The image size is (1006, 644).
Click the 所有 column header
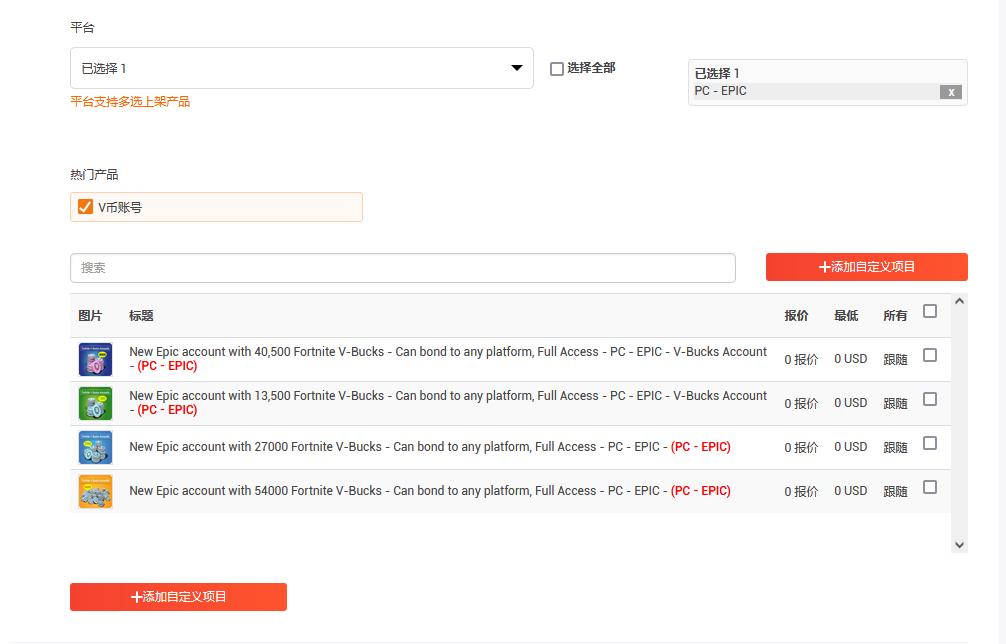[x=895, y=316]
